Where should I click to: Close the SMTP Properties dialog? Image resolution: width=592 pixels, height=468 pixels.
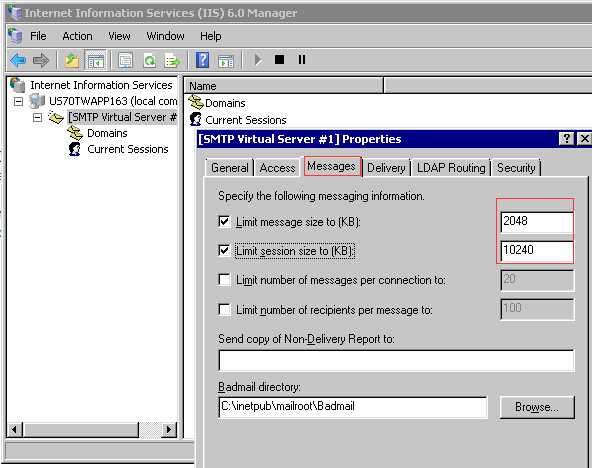point(584,139)
